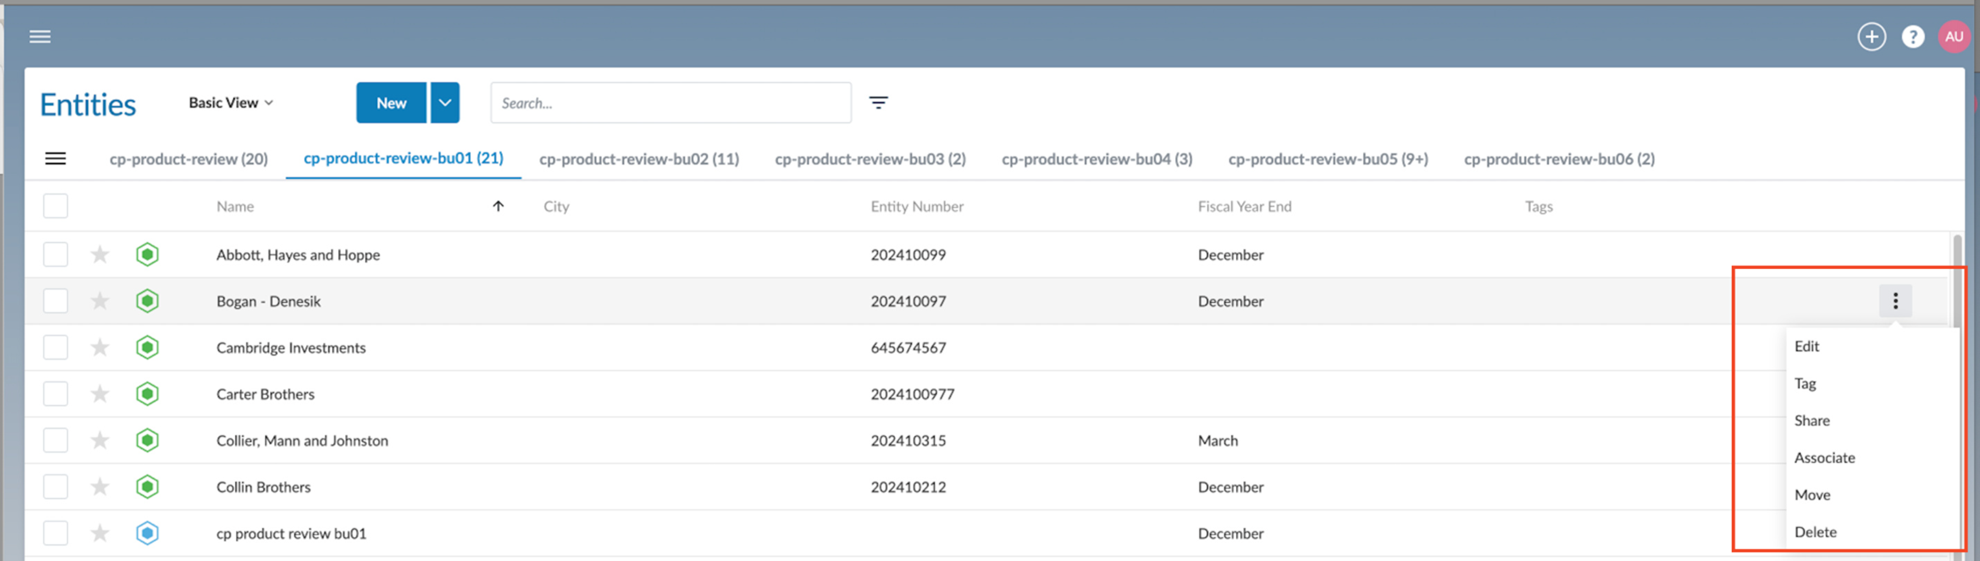
Task: Open the AU user avatar menu
Action: point(1953,37)
